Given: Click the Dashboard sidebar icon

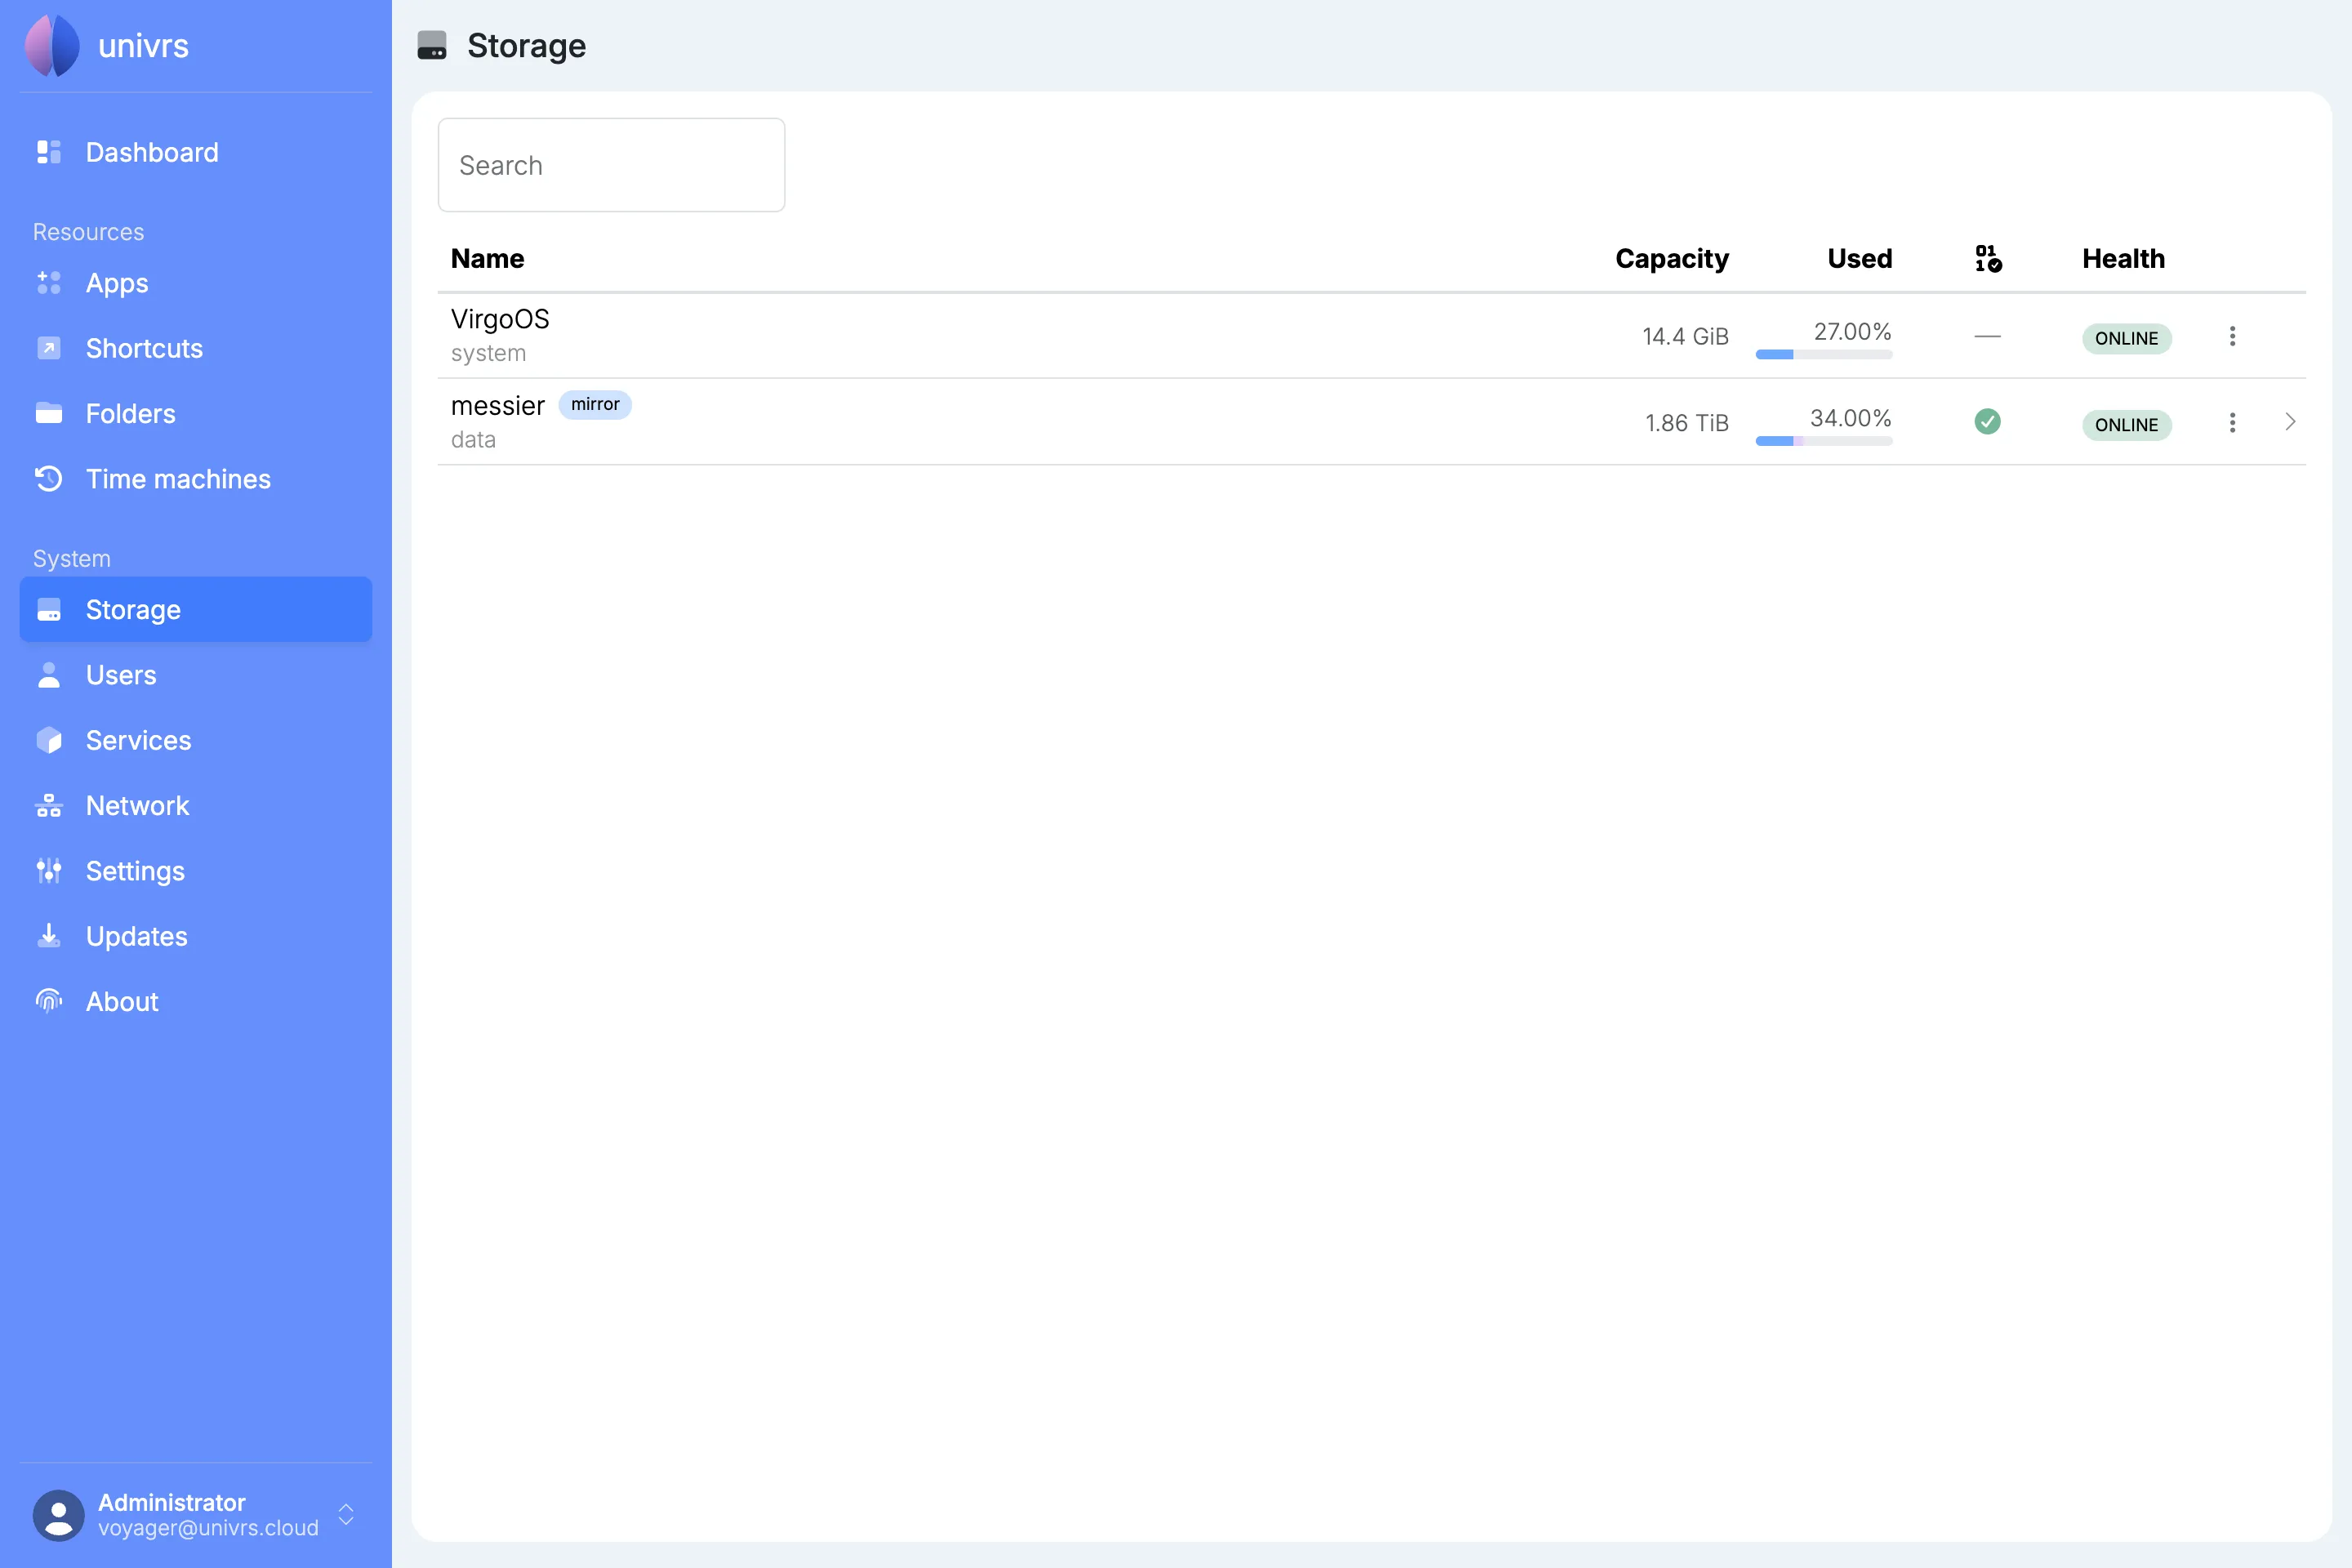Looking at the screenshot, I should (49, 152).
